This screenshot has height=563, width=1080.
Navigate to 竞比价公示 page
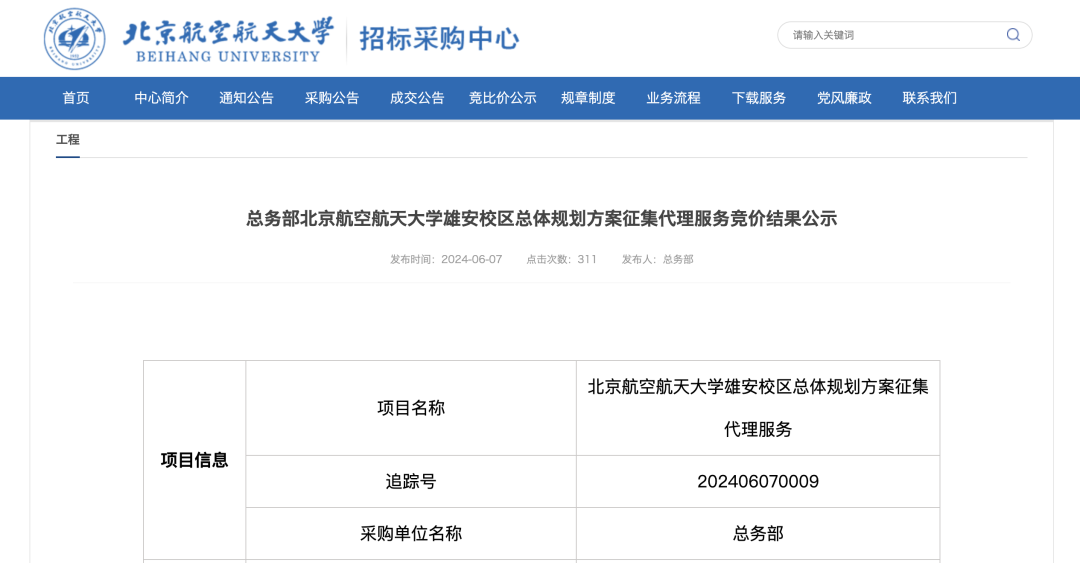pyautogui.click(x=503, y=98)
